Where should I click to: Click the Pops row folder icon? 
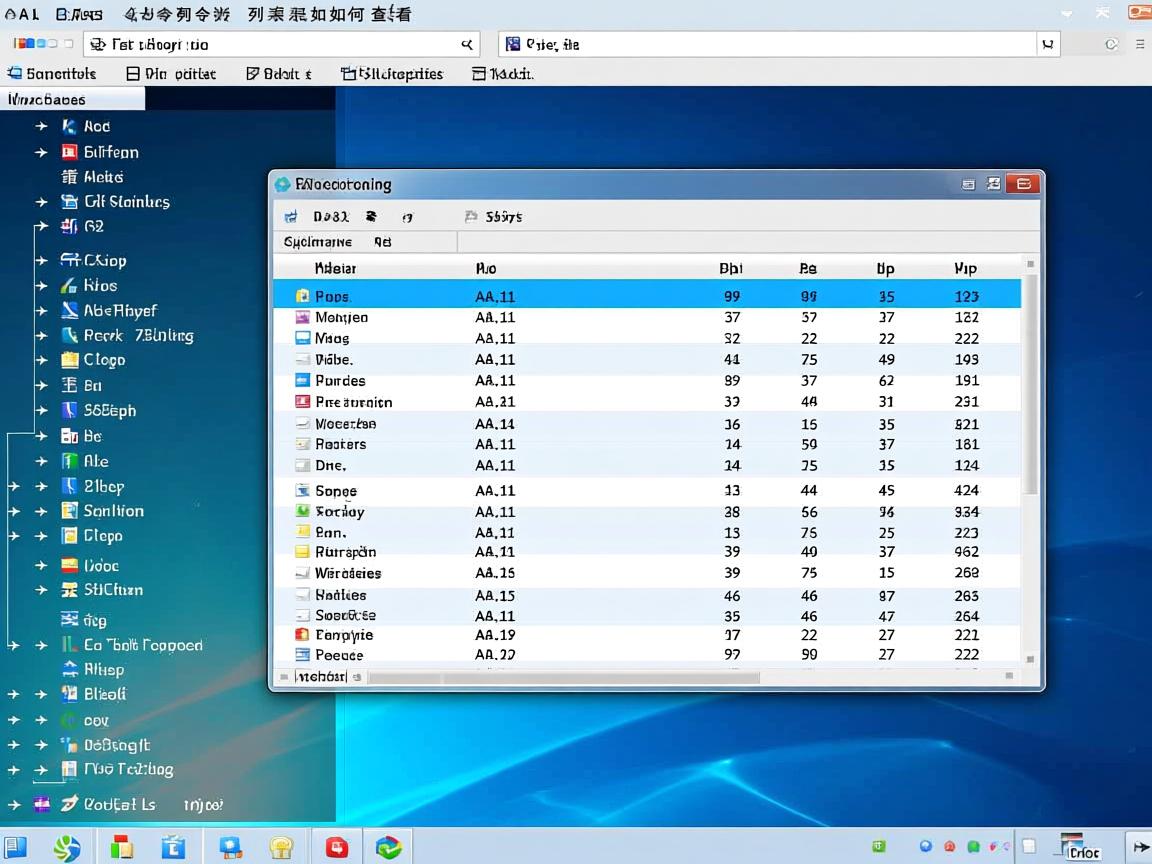click(303, 296)
